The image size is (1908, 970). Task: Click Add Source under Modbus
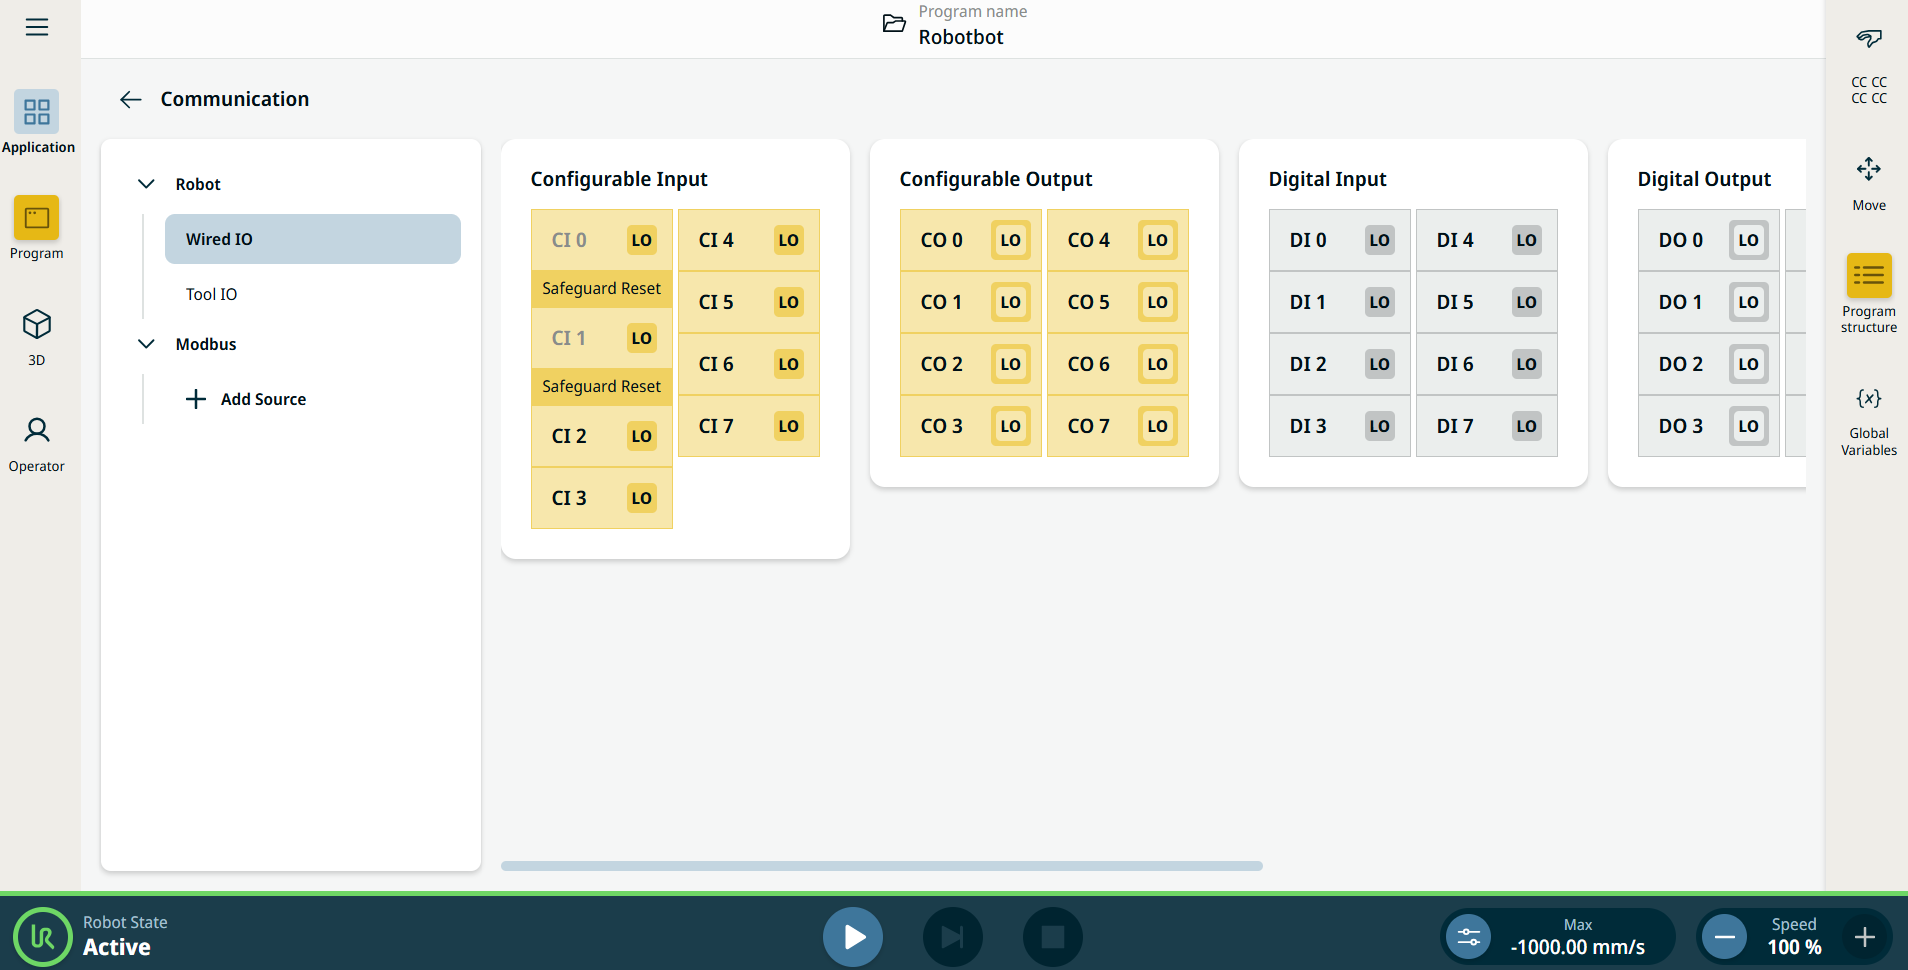(x=246, y=399)
